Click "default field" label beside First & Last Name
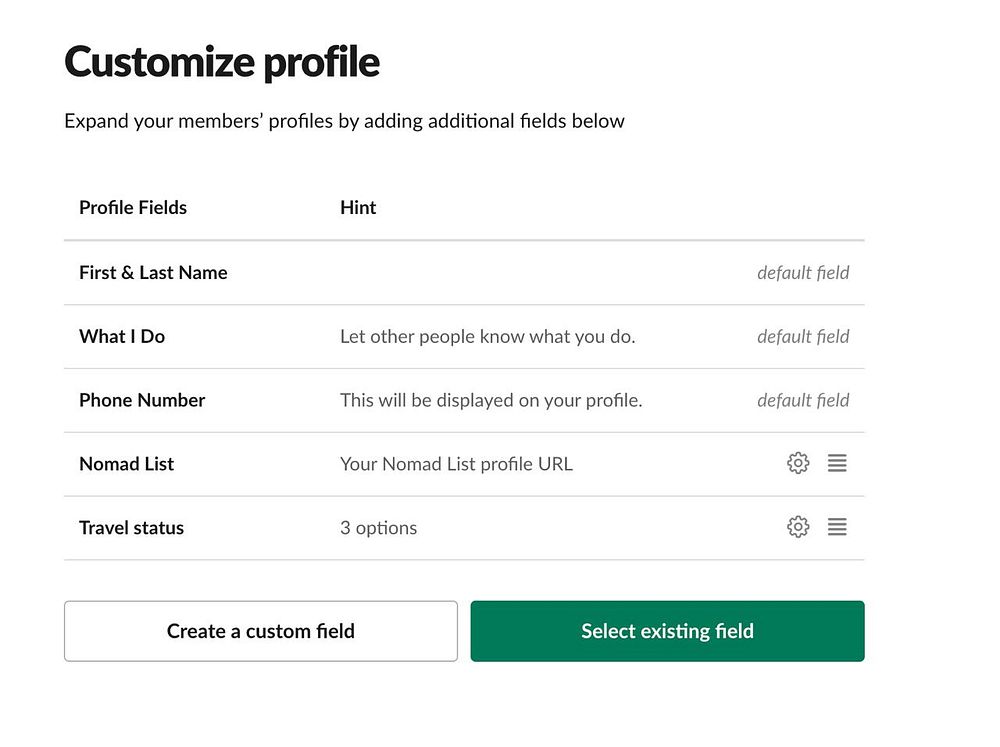 (803, 273)
